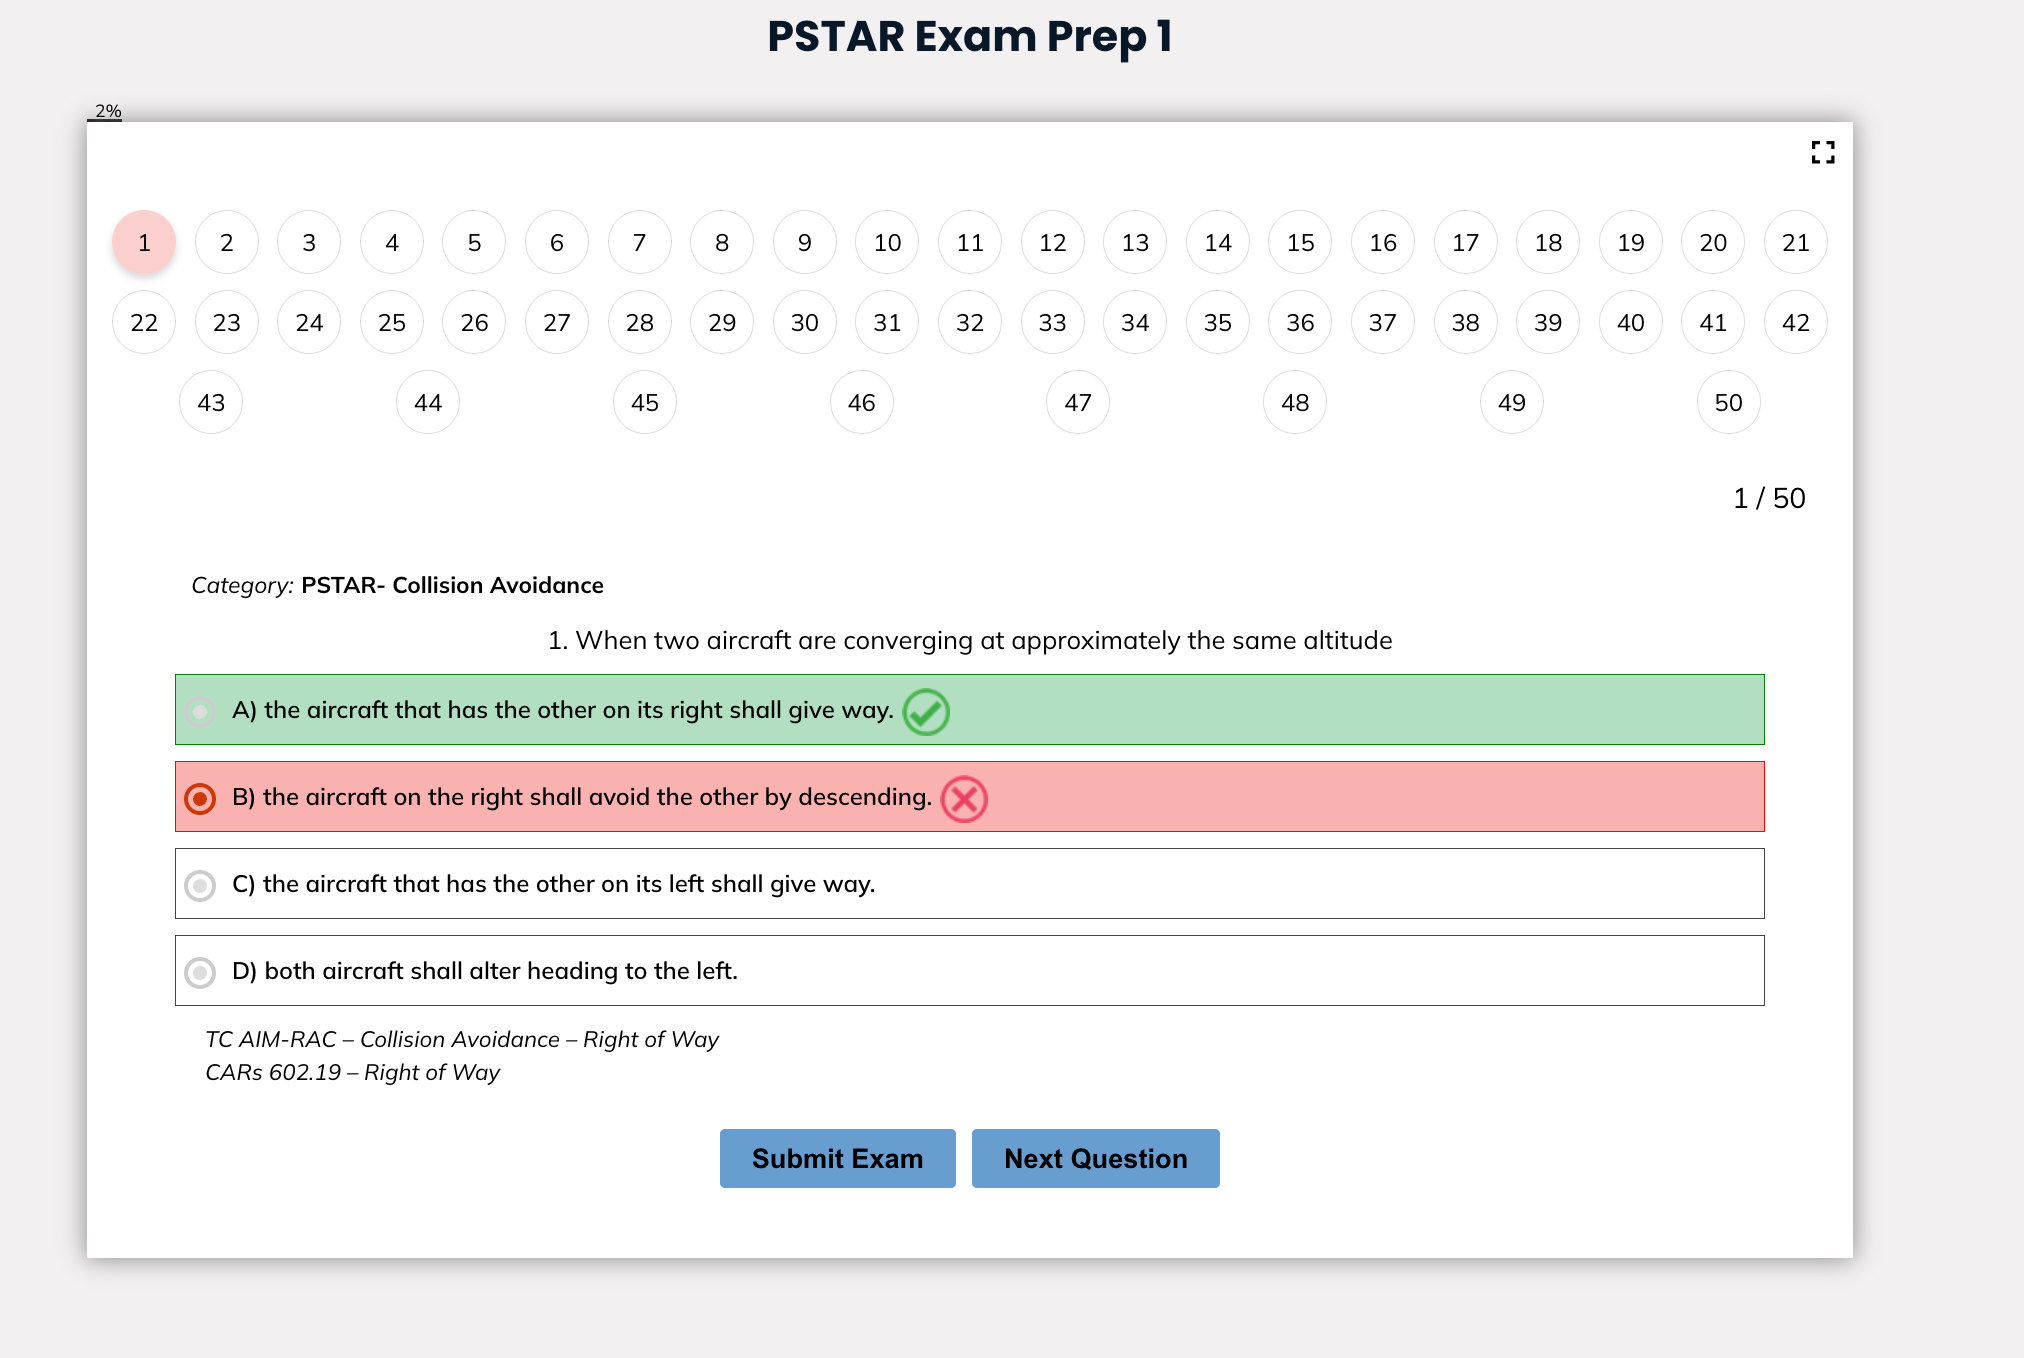Pick radio button for answer D
The image size is (2024, 1358).
click(x=200, y=972)
